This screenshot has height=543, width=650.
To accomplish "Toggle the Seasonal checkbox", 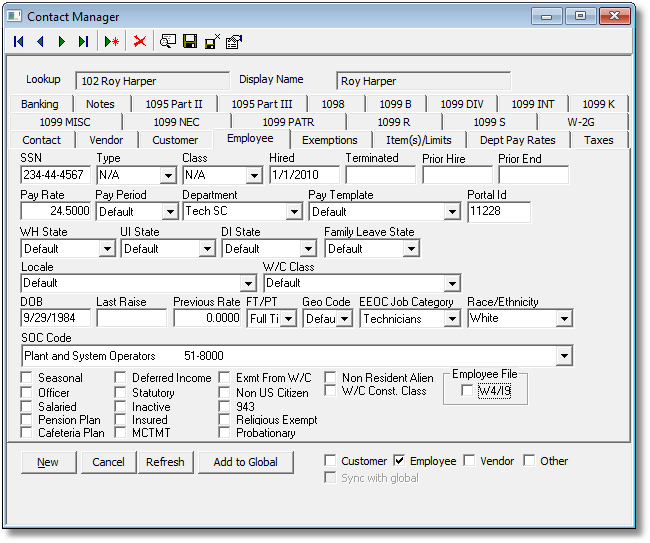I will (x=27, y=378).
